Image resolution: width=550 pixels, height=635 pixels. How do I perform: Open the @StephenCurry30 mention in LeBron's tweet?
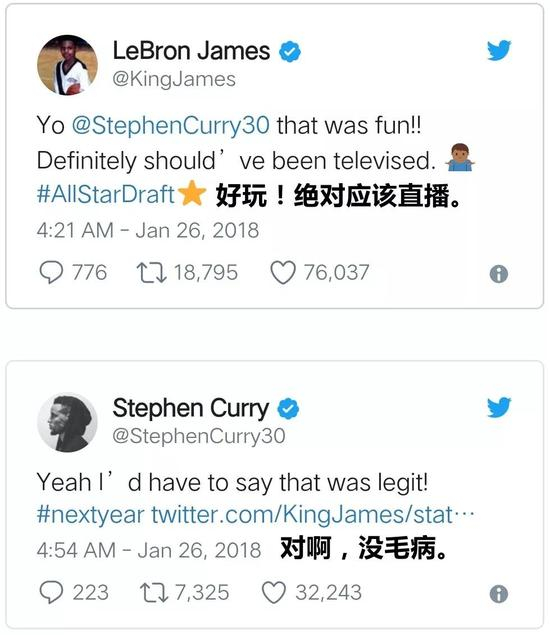pyautogui.click(x=171, y=125)
